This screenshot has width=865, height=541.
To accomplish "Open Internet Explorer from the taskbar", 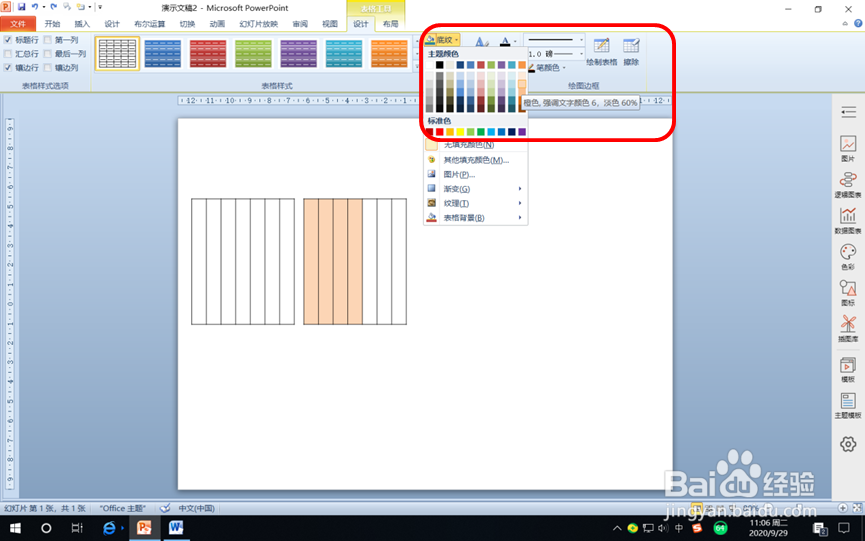I will pos(110,528).
